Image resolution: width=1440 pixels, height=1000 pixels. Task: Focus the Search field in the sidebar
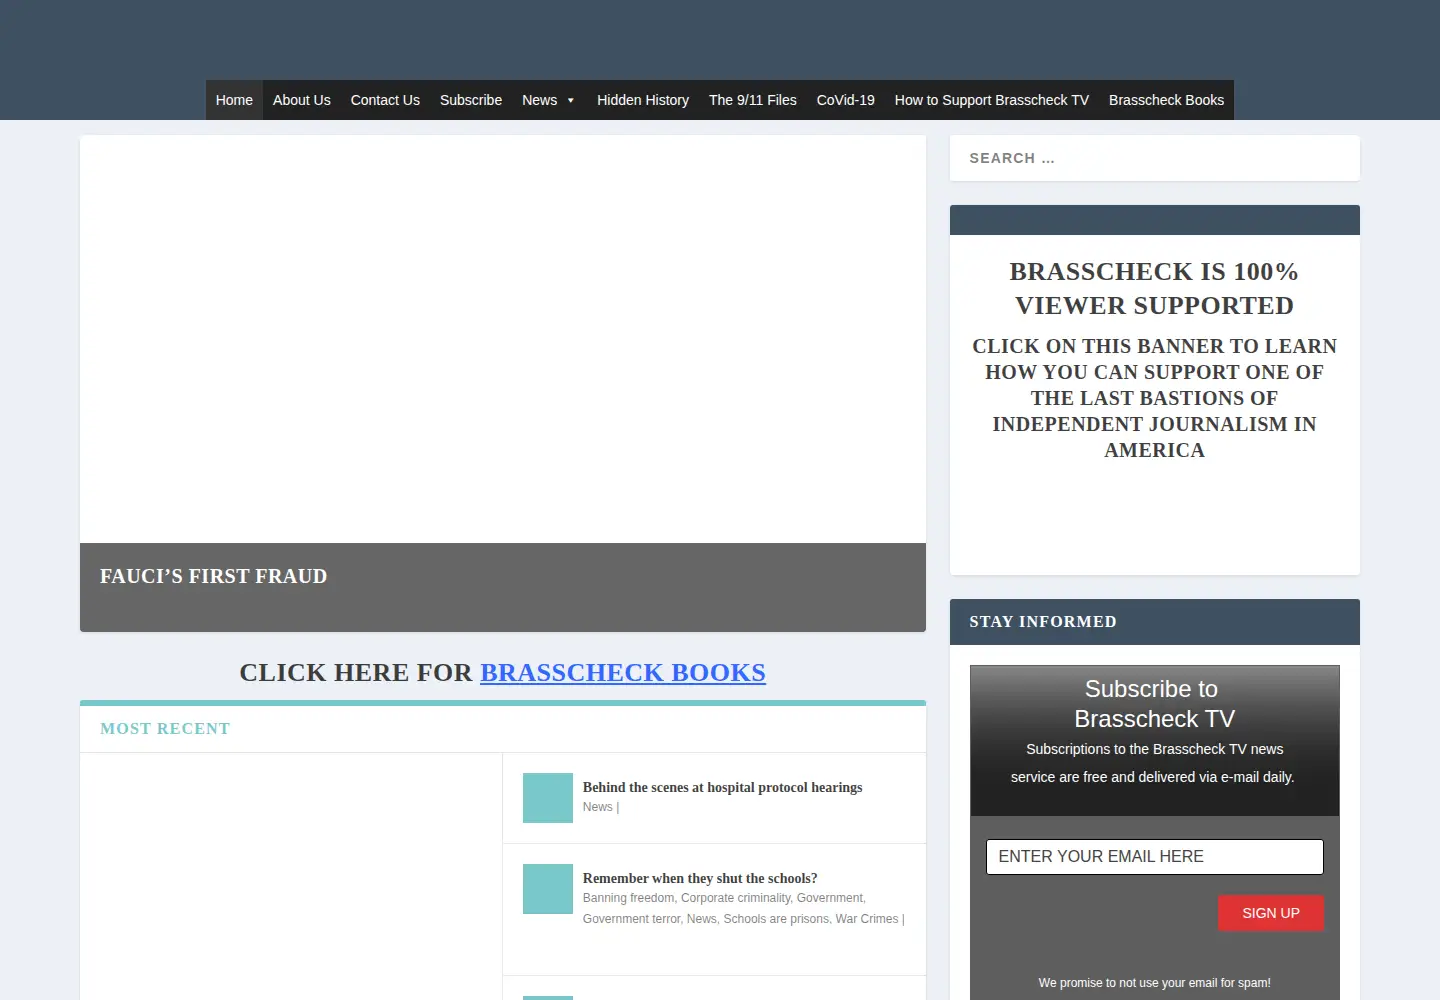(x=1155, y=158)
